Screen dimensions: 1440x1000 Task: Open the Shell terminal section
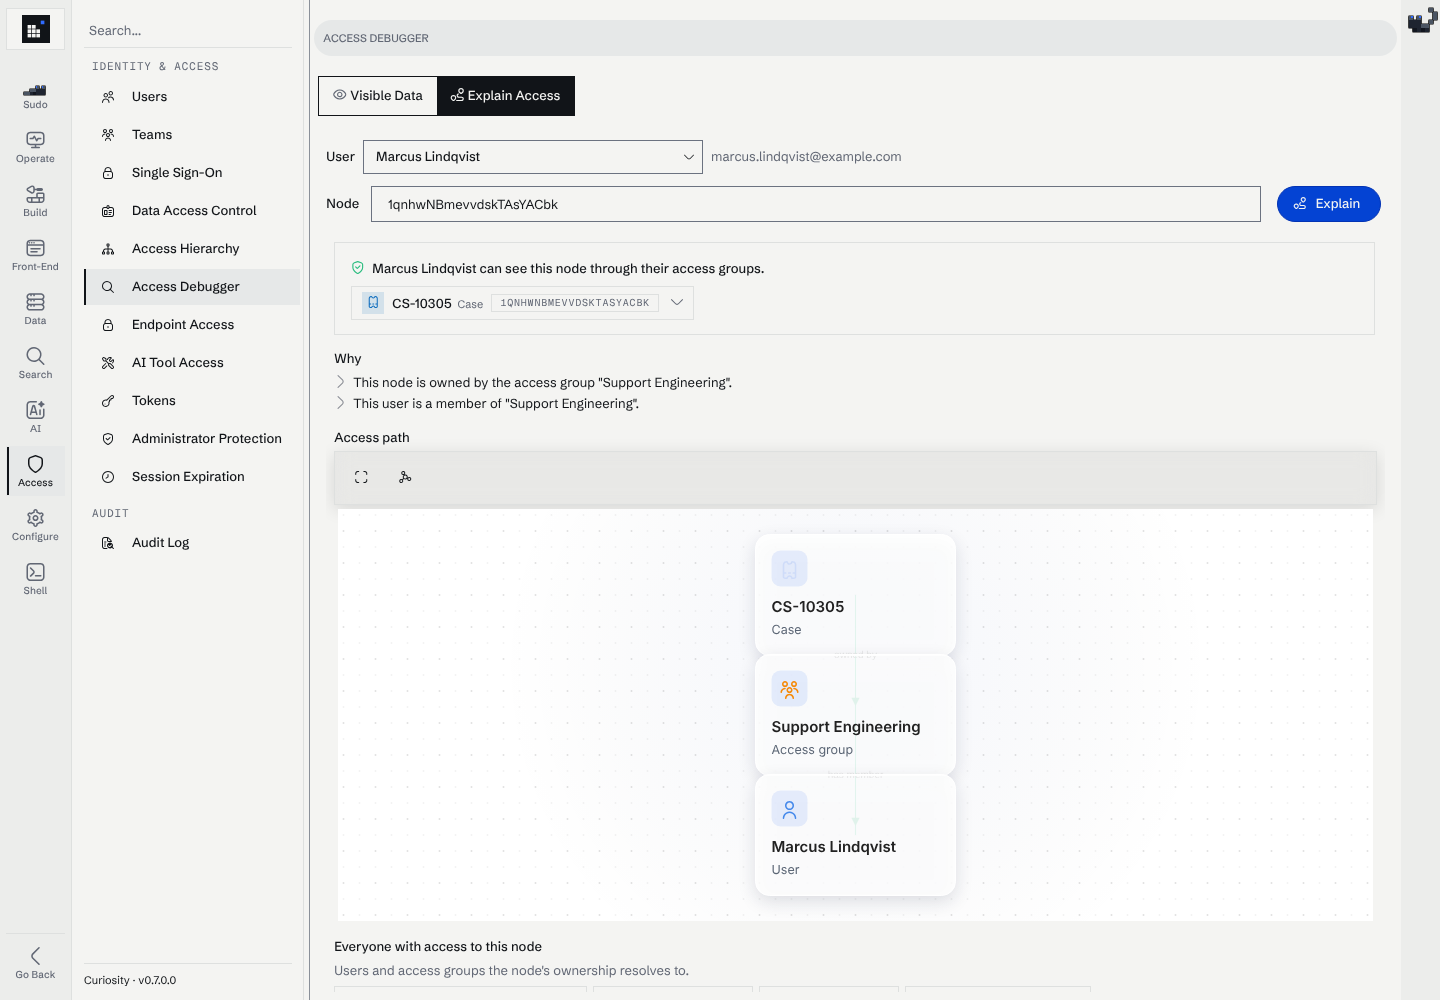click(x=35, y=580)
